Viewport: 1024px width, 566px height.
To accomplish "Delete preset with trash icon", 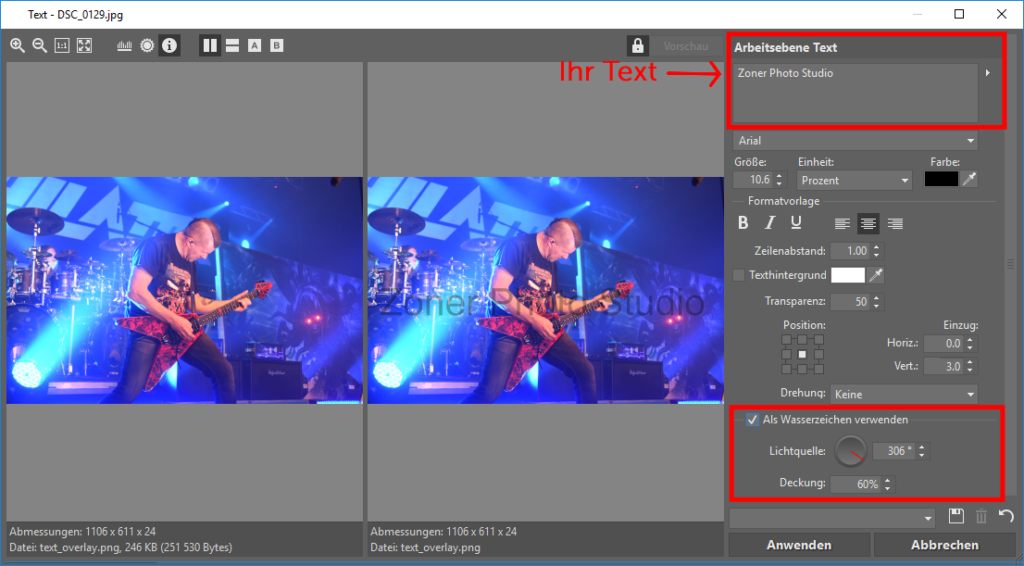I will pyautogui.click(x=981, y=516).
